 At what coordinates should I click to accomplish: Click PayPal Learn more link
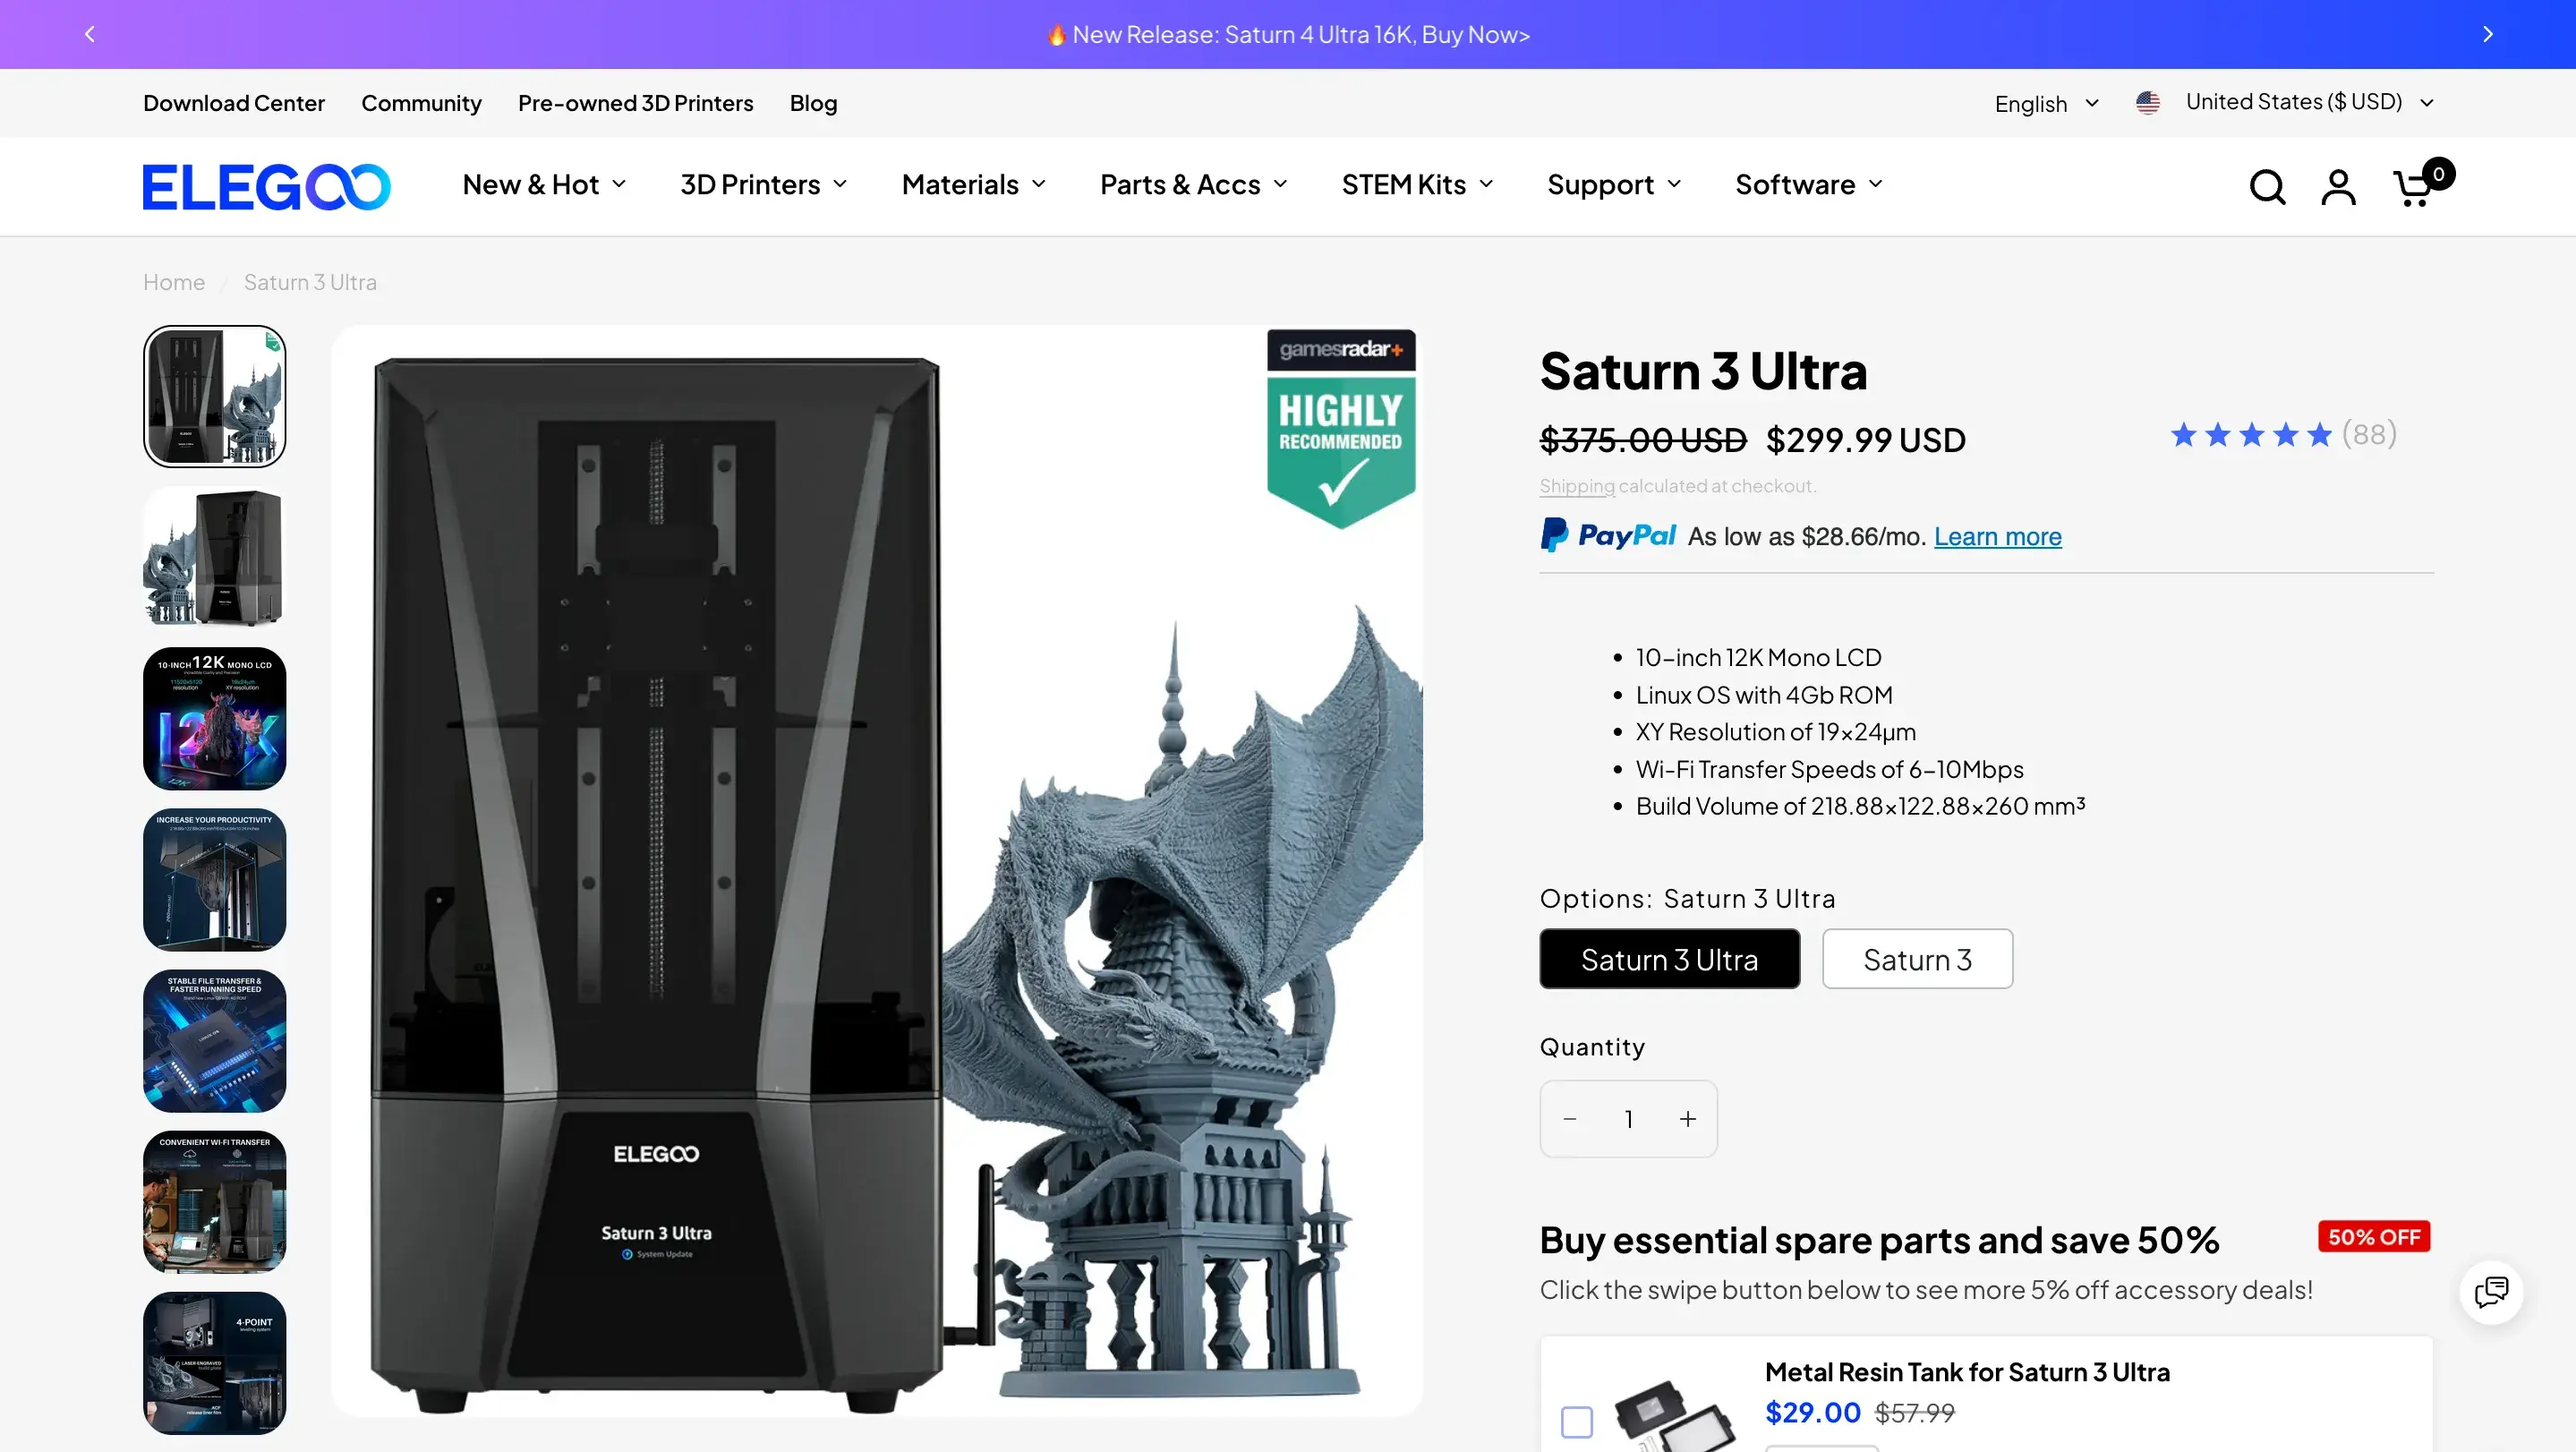coord(1996,537)
